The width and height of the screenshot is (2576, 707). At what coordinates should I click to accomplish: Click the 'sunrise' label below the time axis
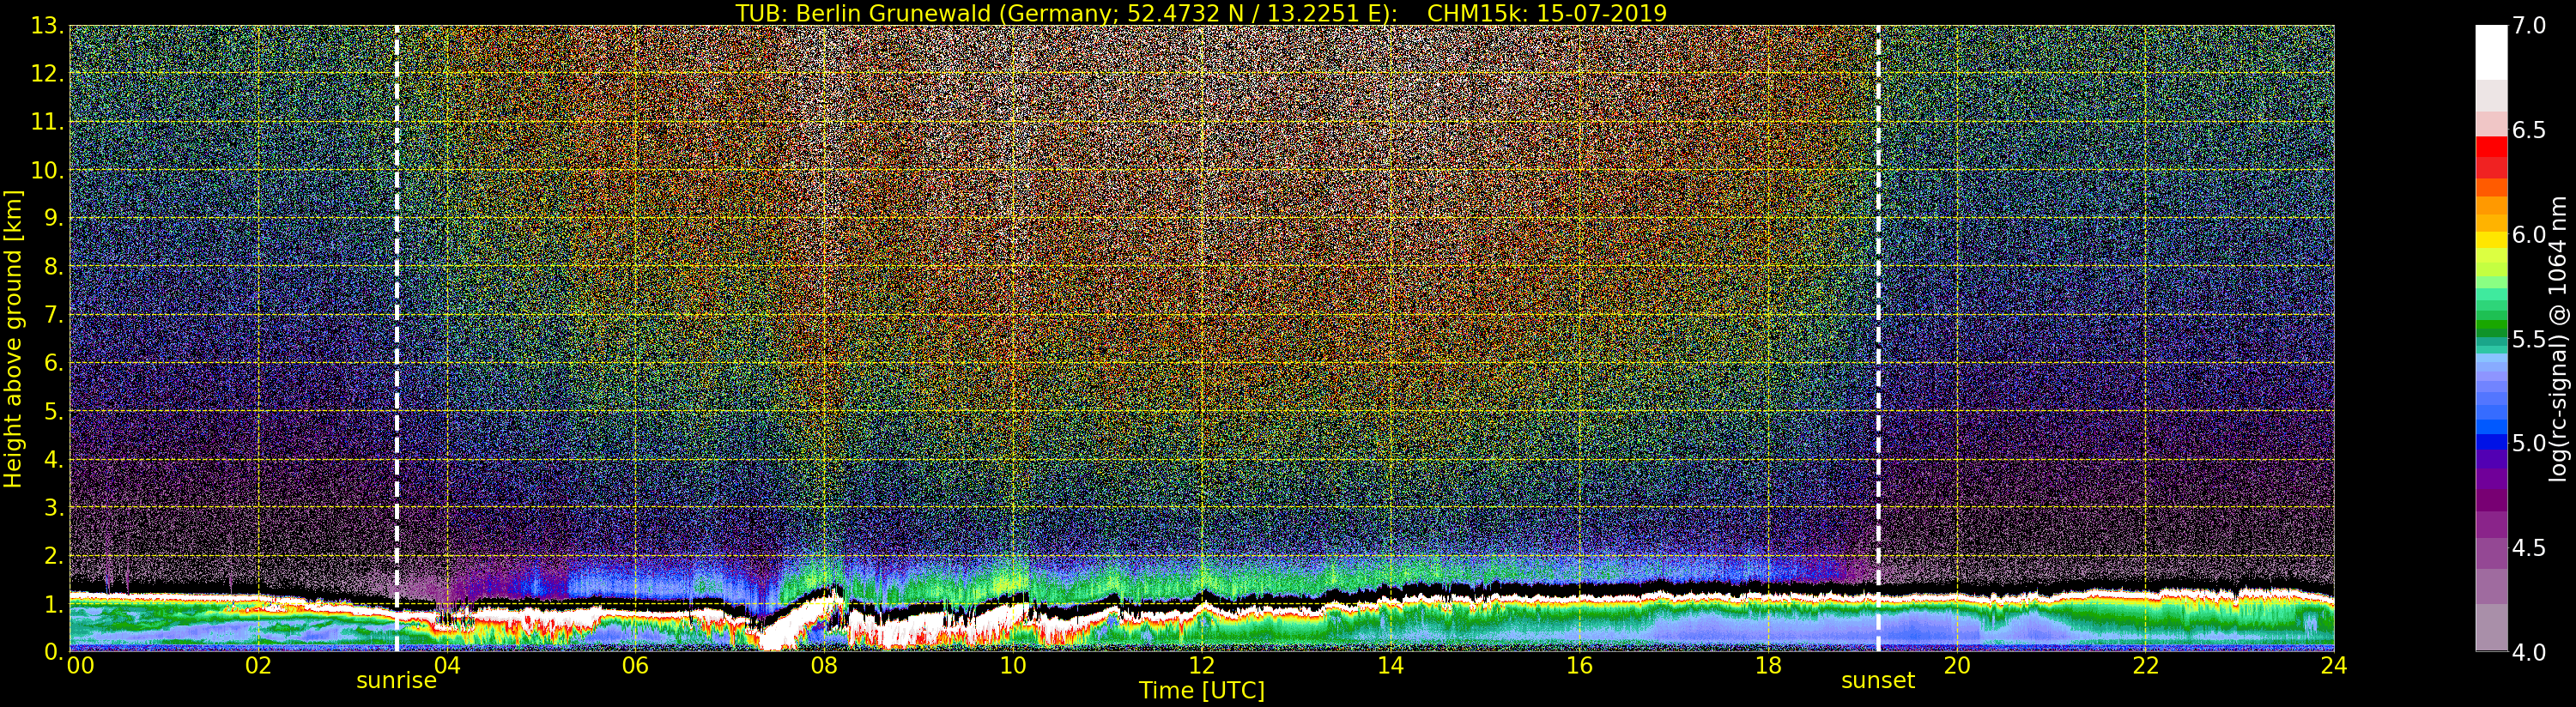[x=396, y=681]
